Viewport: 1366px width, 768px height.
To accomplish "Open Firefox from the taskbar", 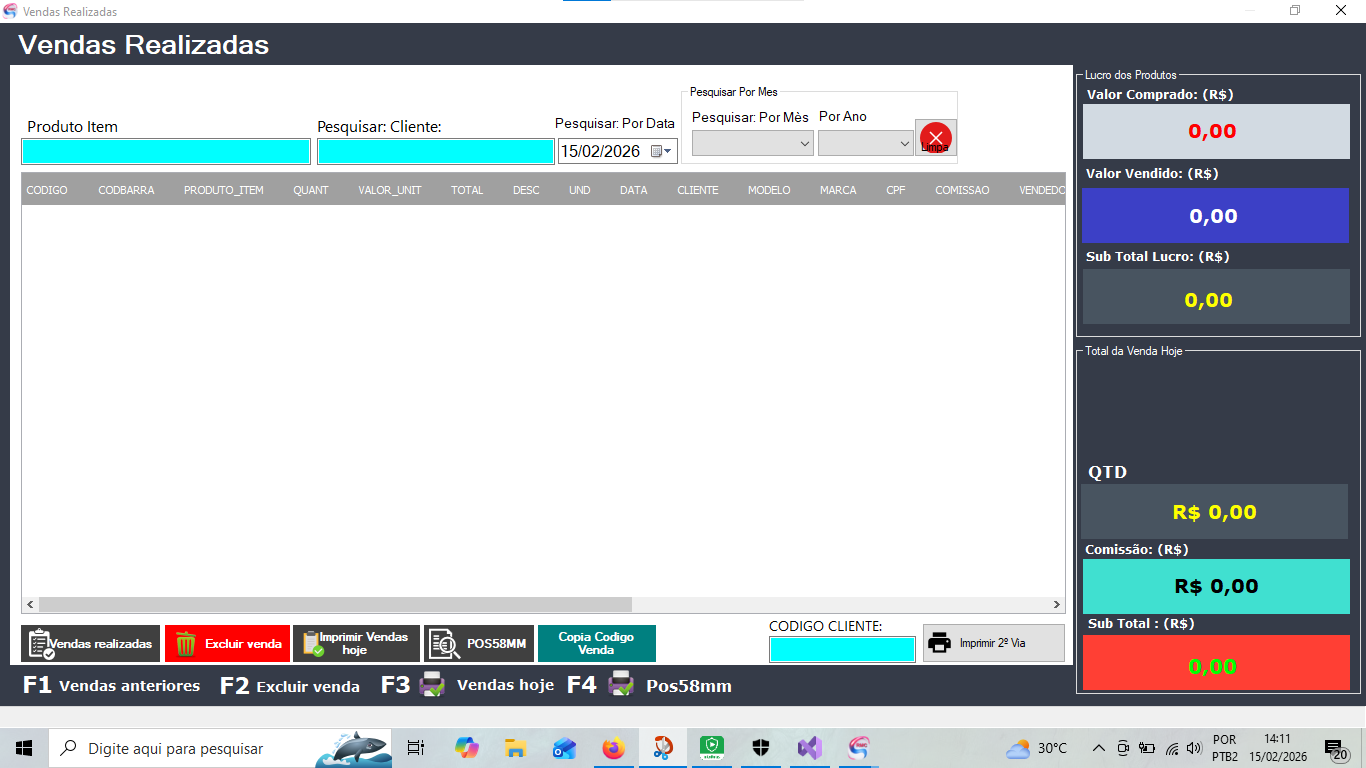I will click(613, 748).
